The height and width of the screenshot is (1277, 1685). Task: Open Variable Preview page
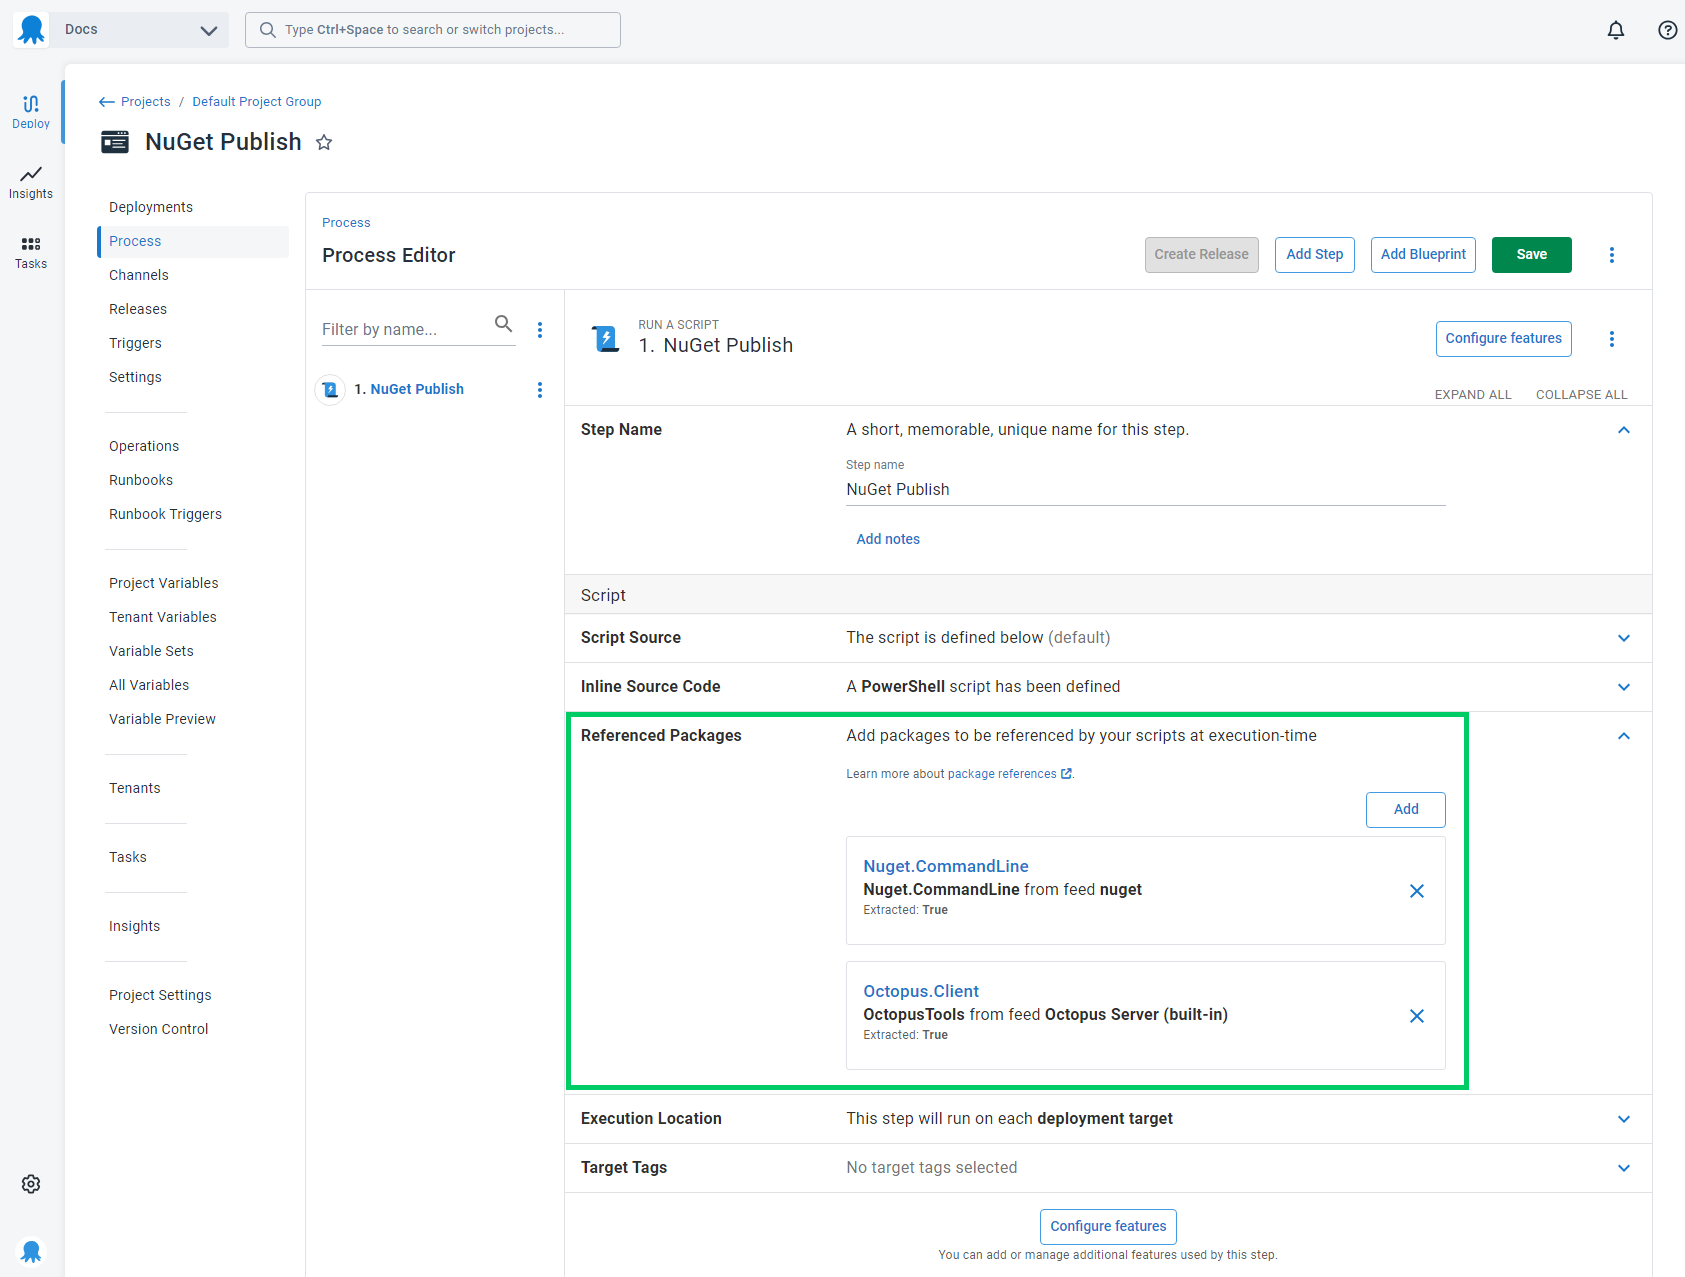(163, 719)
